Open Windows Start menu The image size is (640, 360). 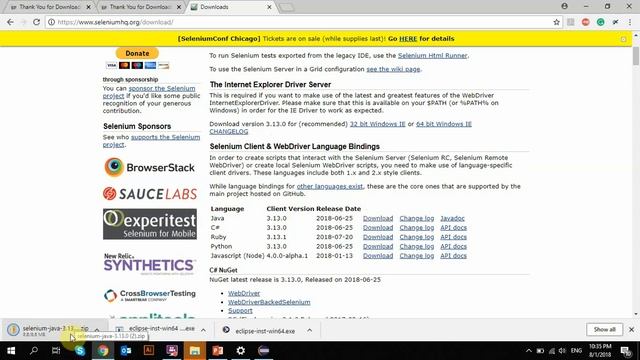pyautogui.click(x=11, y=351)
